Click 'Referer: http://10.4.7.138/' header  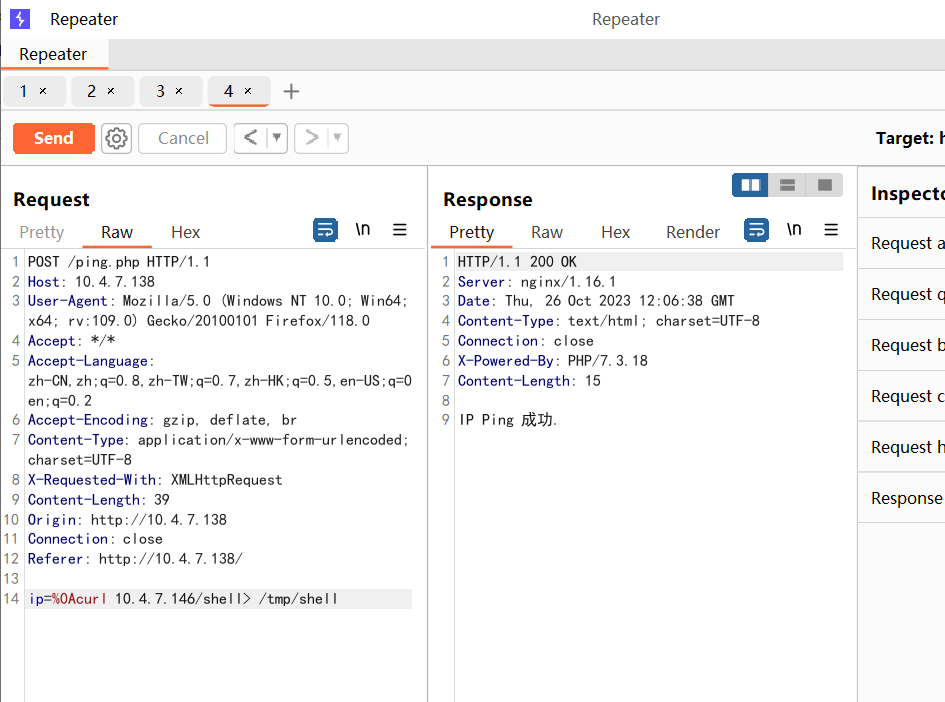[135, 559]
